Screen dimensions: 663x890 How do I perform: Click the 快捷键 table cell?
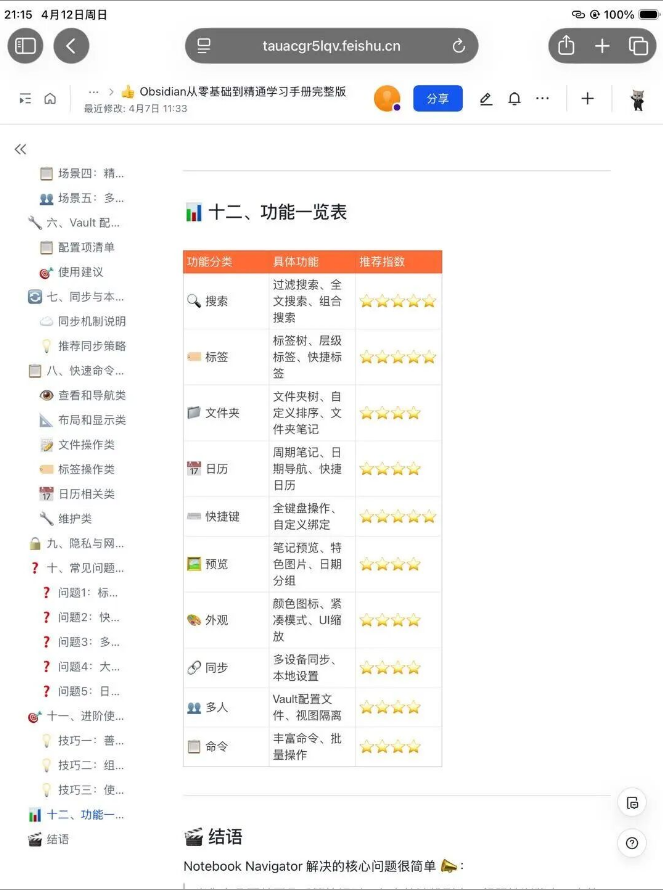226,517
